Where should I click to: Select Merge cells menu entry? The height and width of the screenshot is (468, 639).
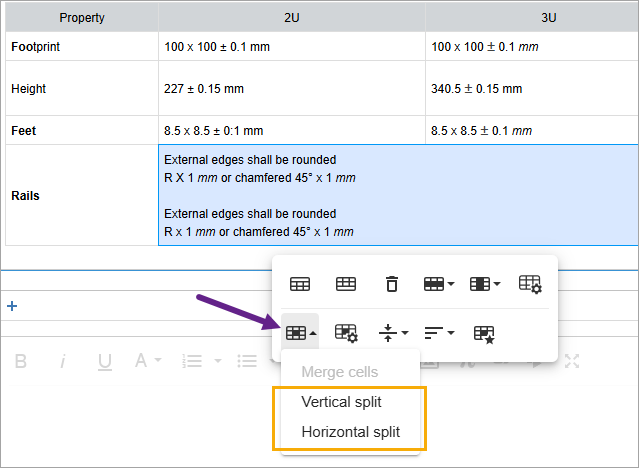pyautogui.click(x=339, y=372)
